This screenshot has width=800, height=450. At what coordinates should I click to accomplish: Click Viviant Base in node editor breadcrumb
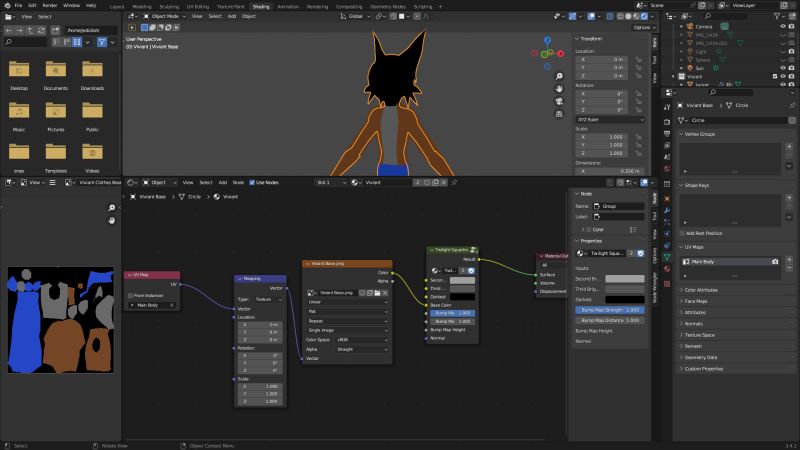click(153, 196)
